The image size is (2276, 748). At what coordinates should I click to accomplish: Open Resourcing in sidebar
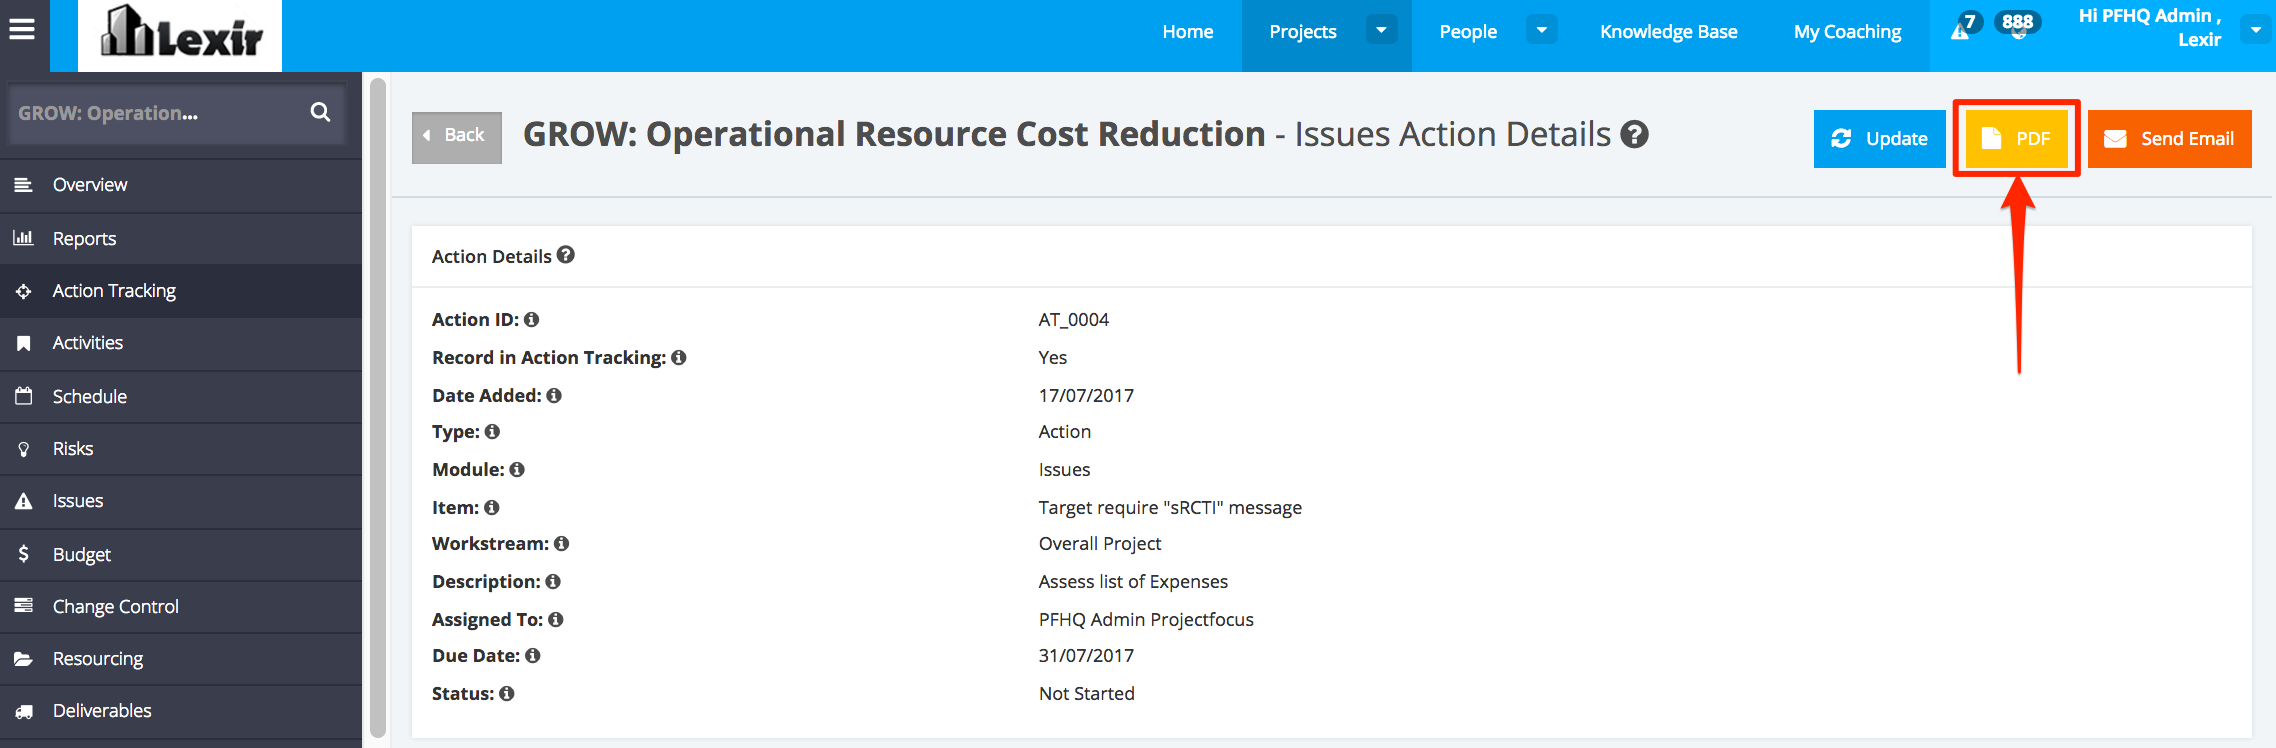tap(181, 659)
